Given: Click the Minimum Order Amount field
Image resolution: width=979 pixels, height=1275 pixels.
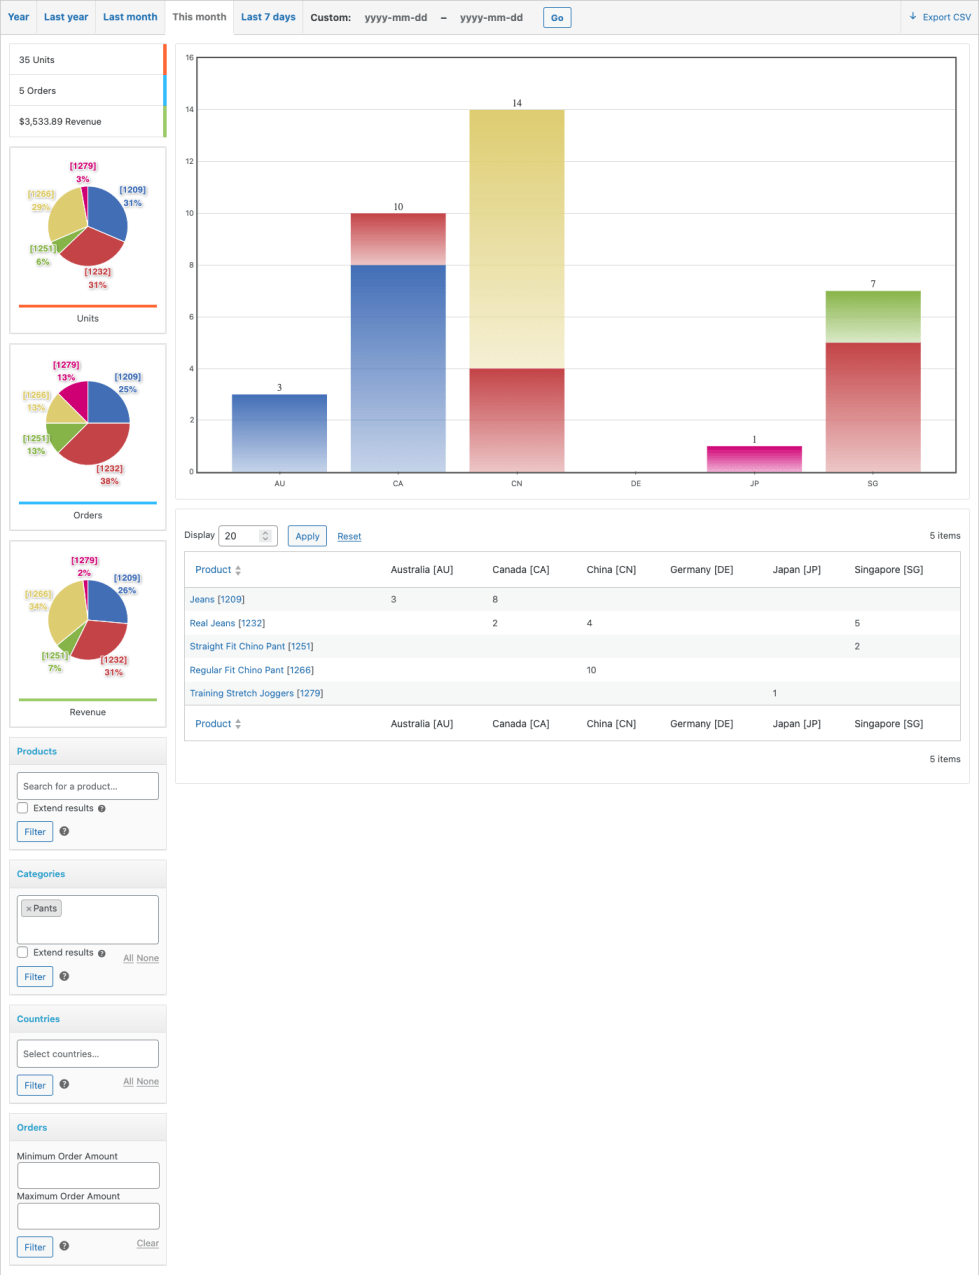Looking at the screenshot, I should click(88, 1175).
